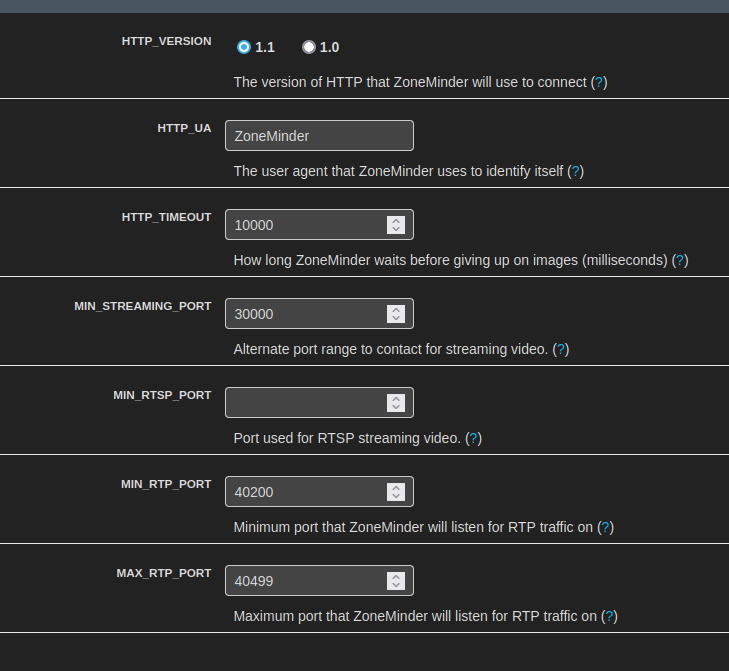729x671 pixels.
Task: Open help for HTTP_UA user agent
Action: pyautogui.click(x=575, y=171)
